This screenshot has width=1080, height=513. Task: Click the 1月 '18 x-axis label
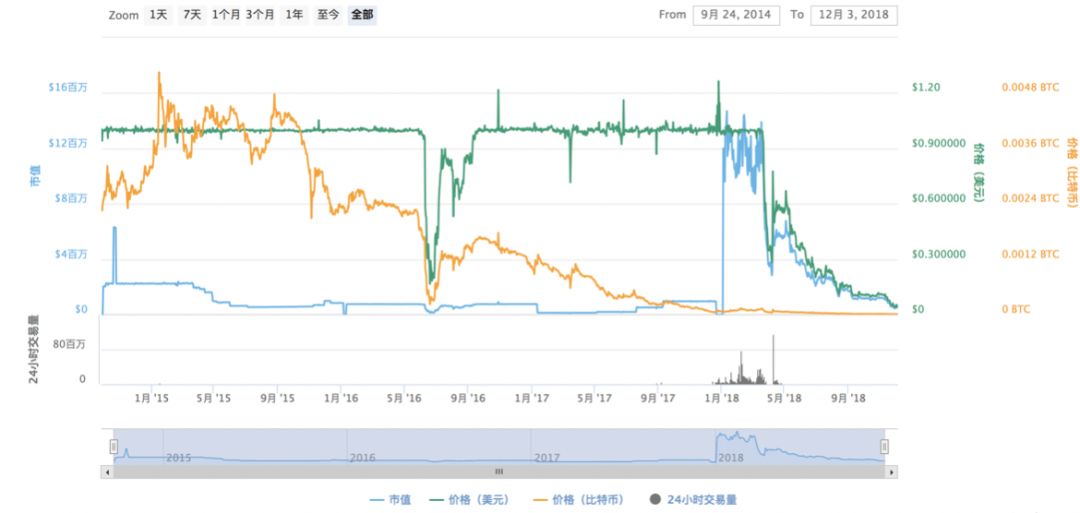coord(722,398)
